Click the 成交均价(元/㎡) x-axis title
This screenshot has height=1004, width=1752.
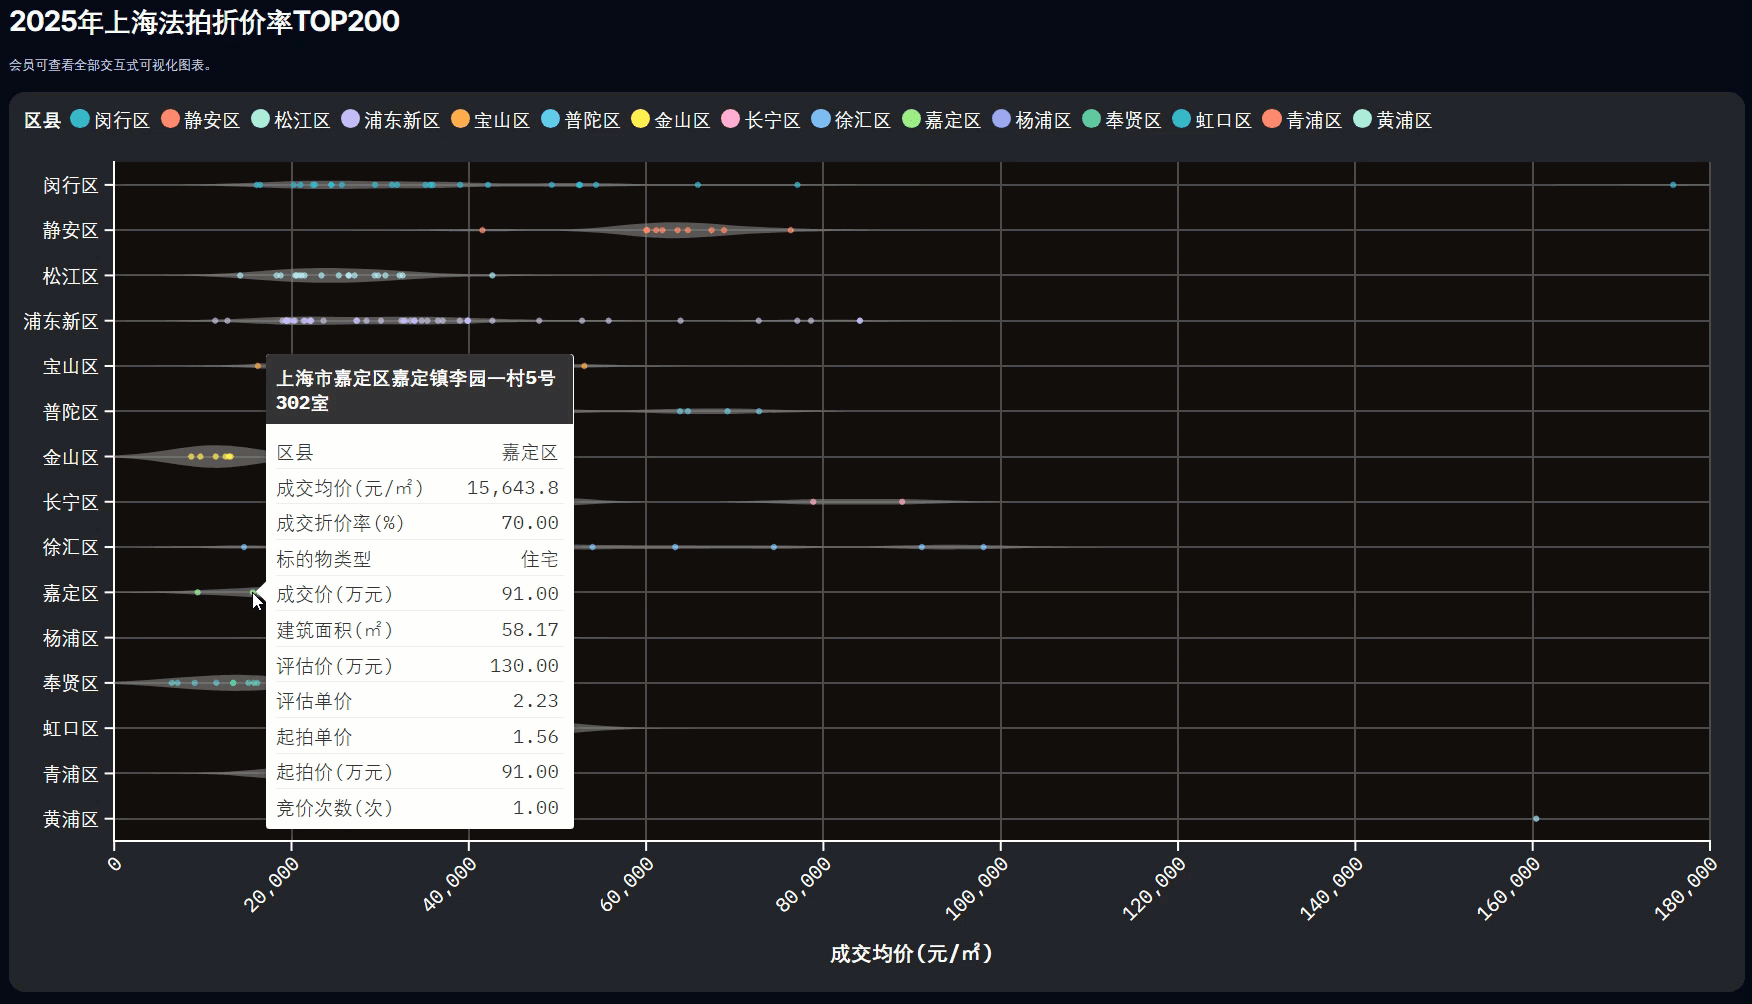[x=911, y=953]
